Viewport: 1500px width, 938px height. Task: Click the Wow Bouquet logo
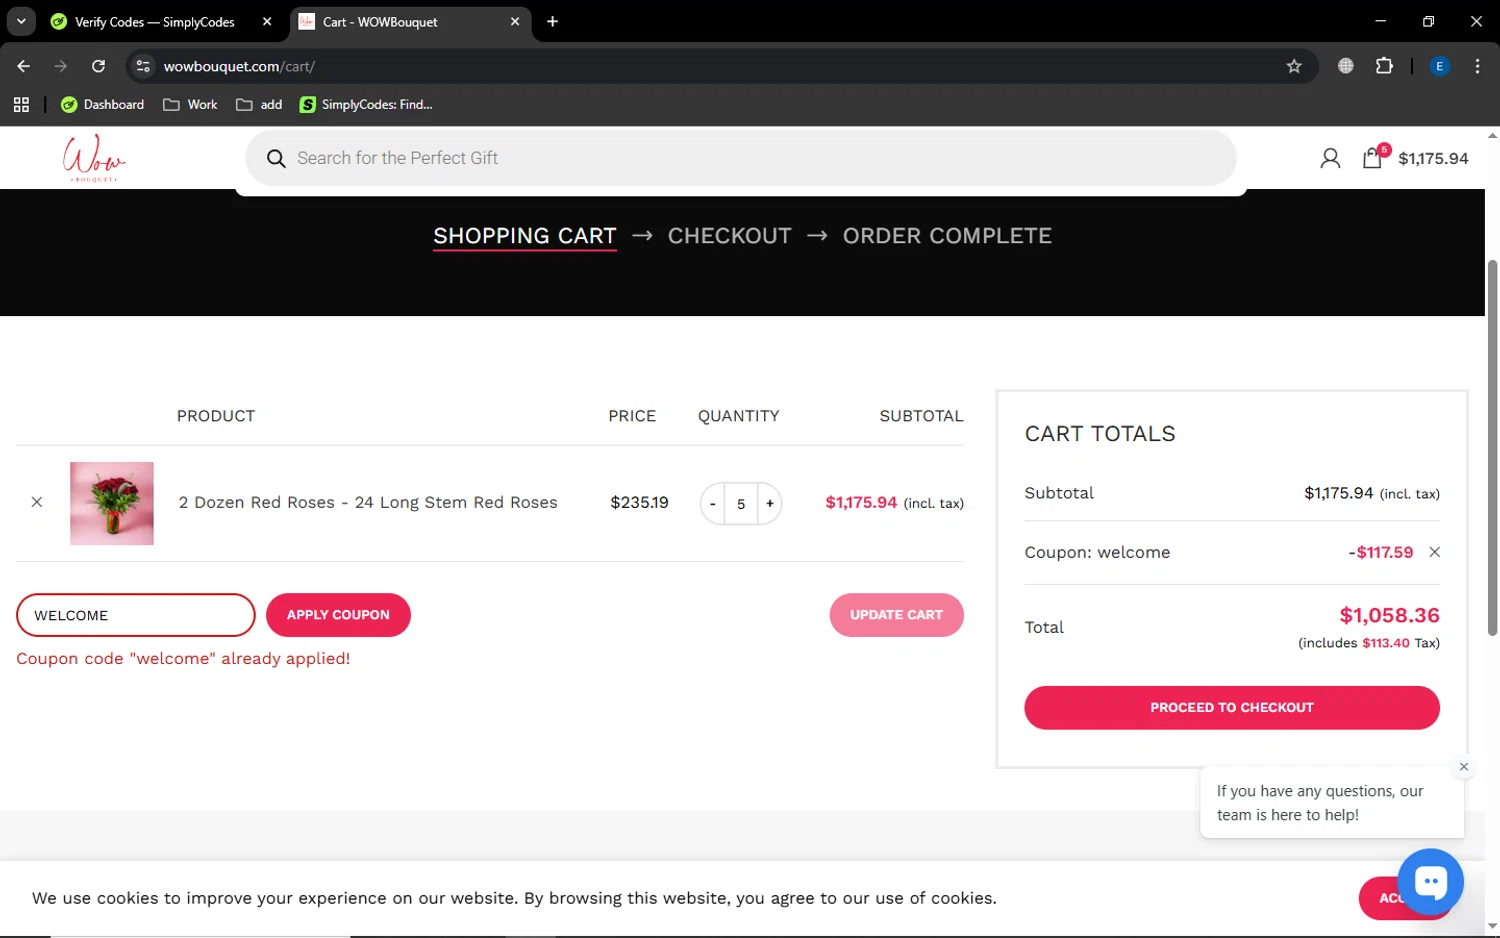pyautogui.click(x=94, y=158)
